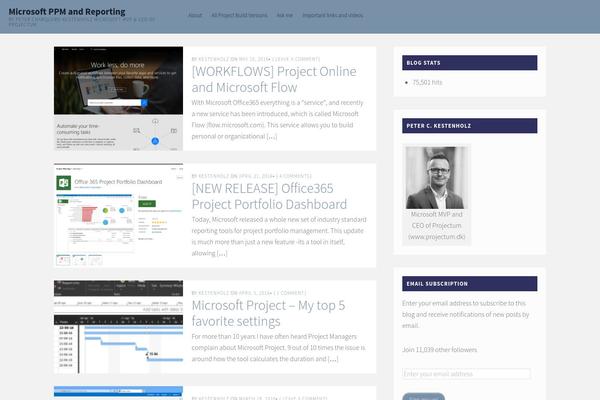Go to the Ask me page
Image resolution: width=600 pixels, height=400 pixels.
point(285,15)
